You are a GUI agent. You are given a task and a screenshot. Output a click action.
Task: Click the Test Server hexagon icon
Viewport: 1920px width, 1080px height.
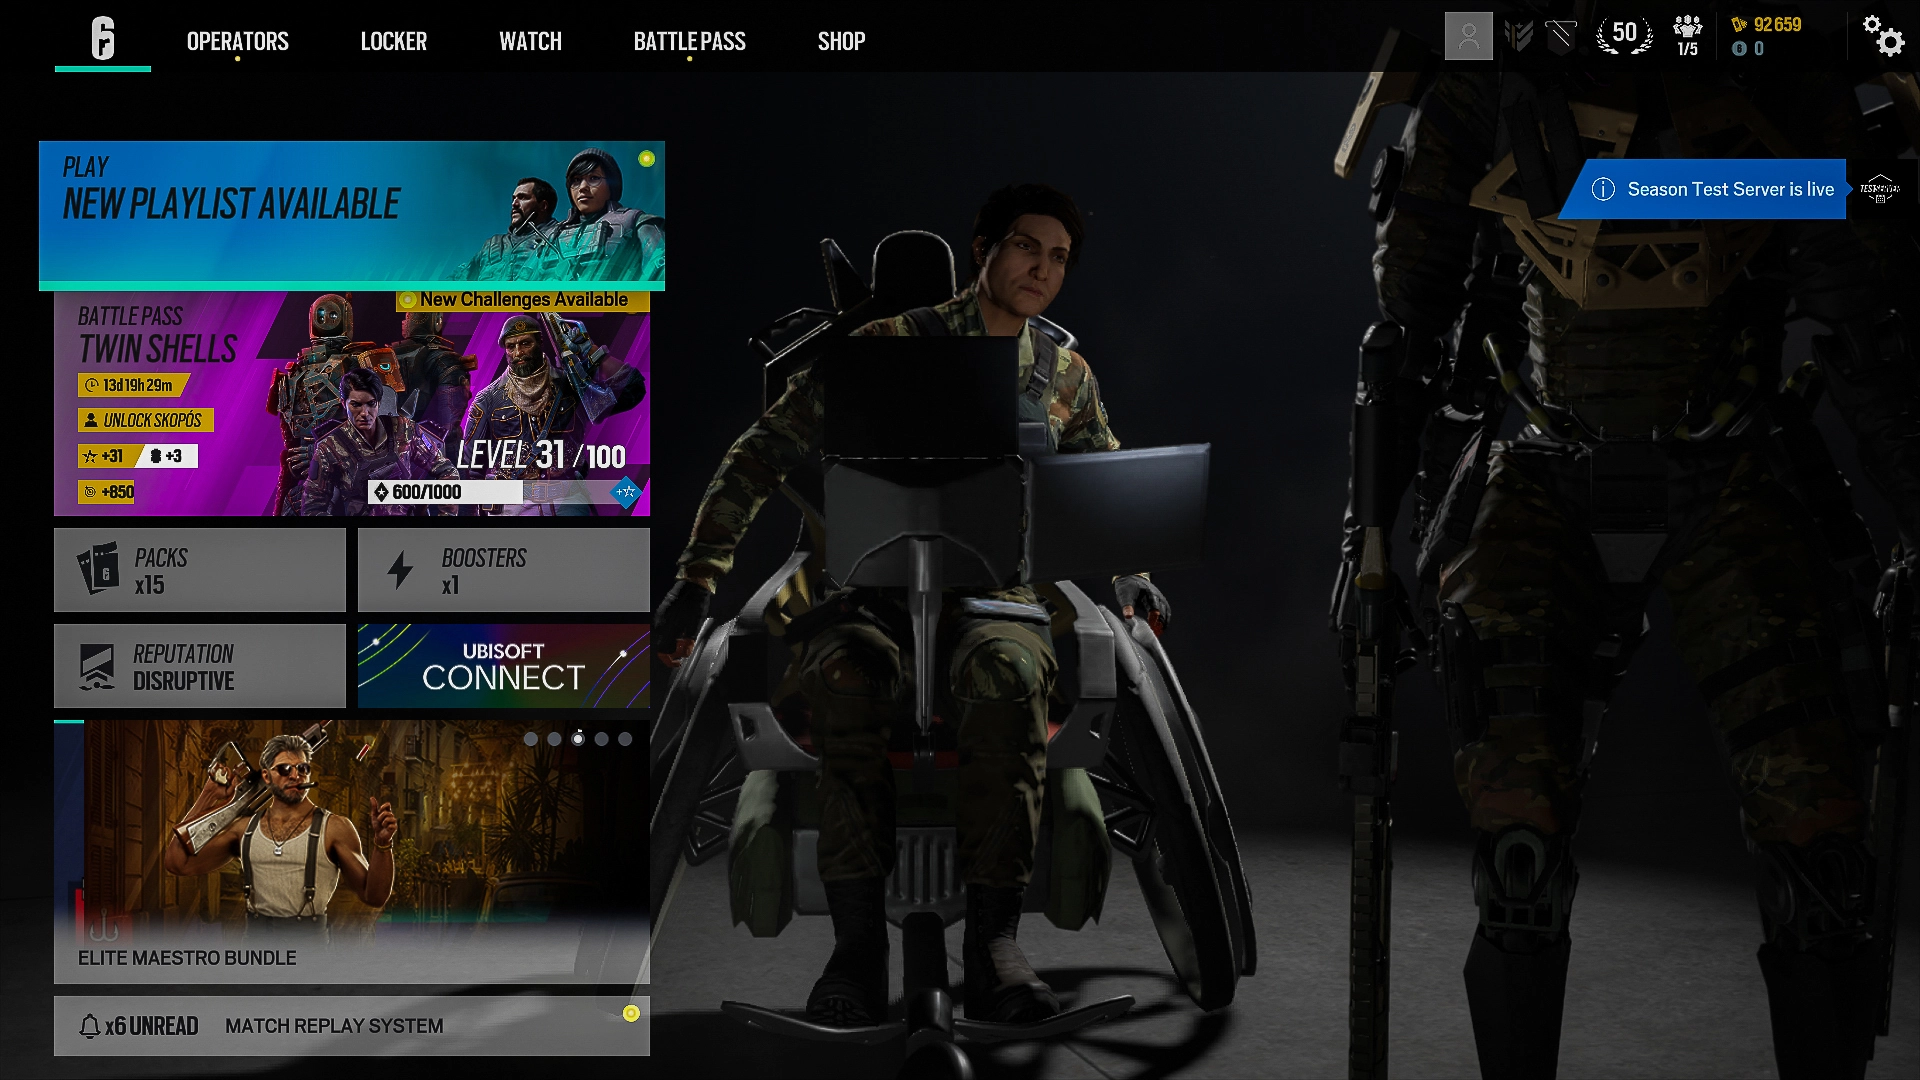1880,189
